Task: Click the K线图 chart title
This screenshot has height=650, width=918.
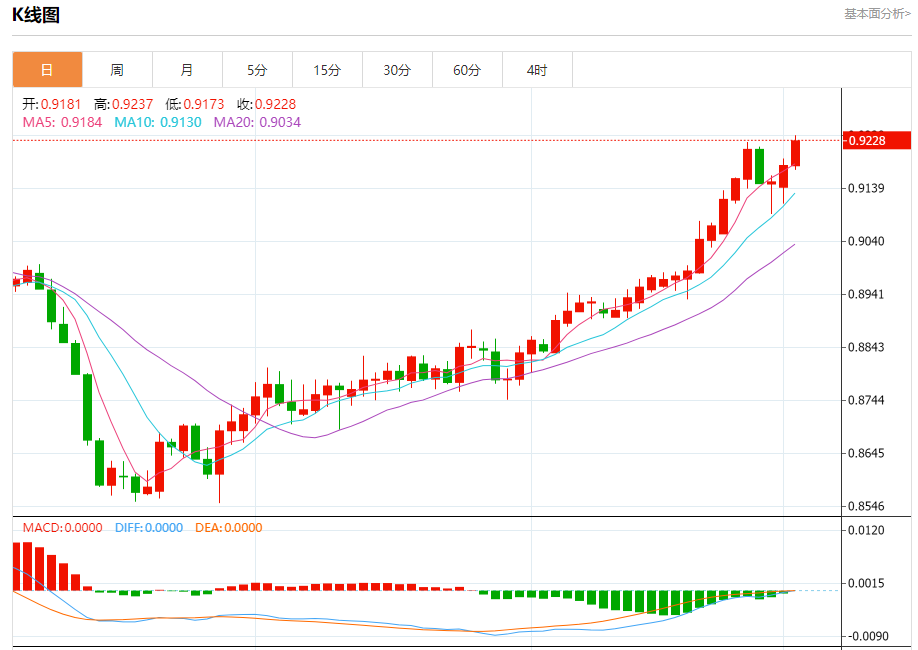Action: tap(36, 15)
